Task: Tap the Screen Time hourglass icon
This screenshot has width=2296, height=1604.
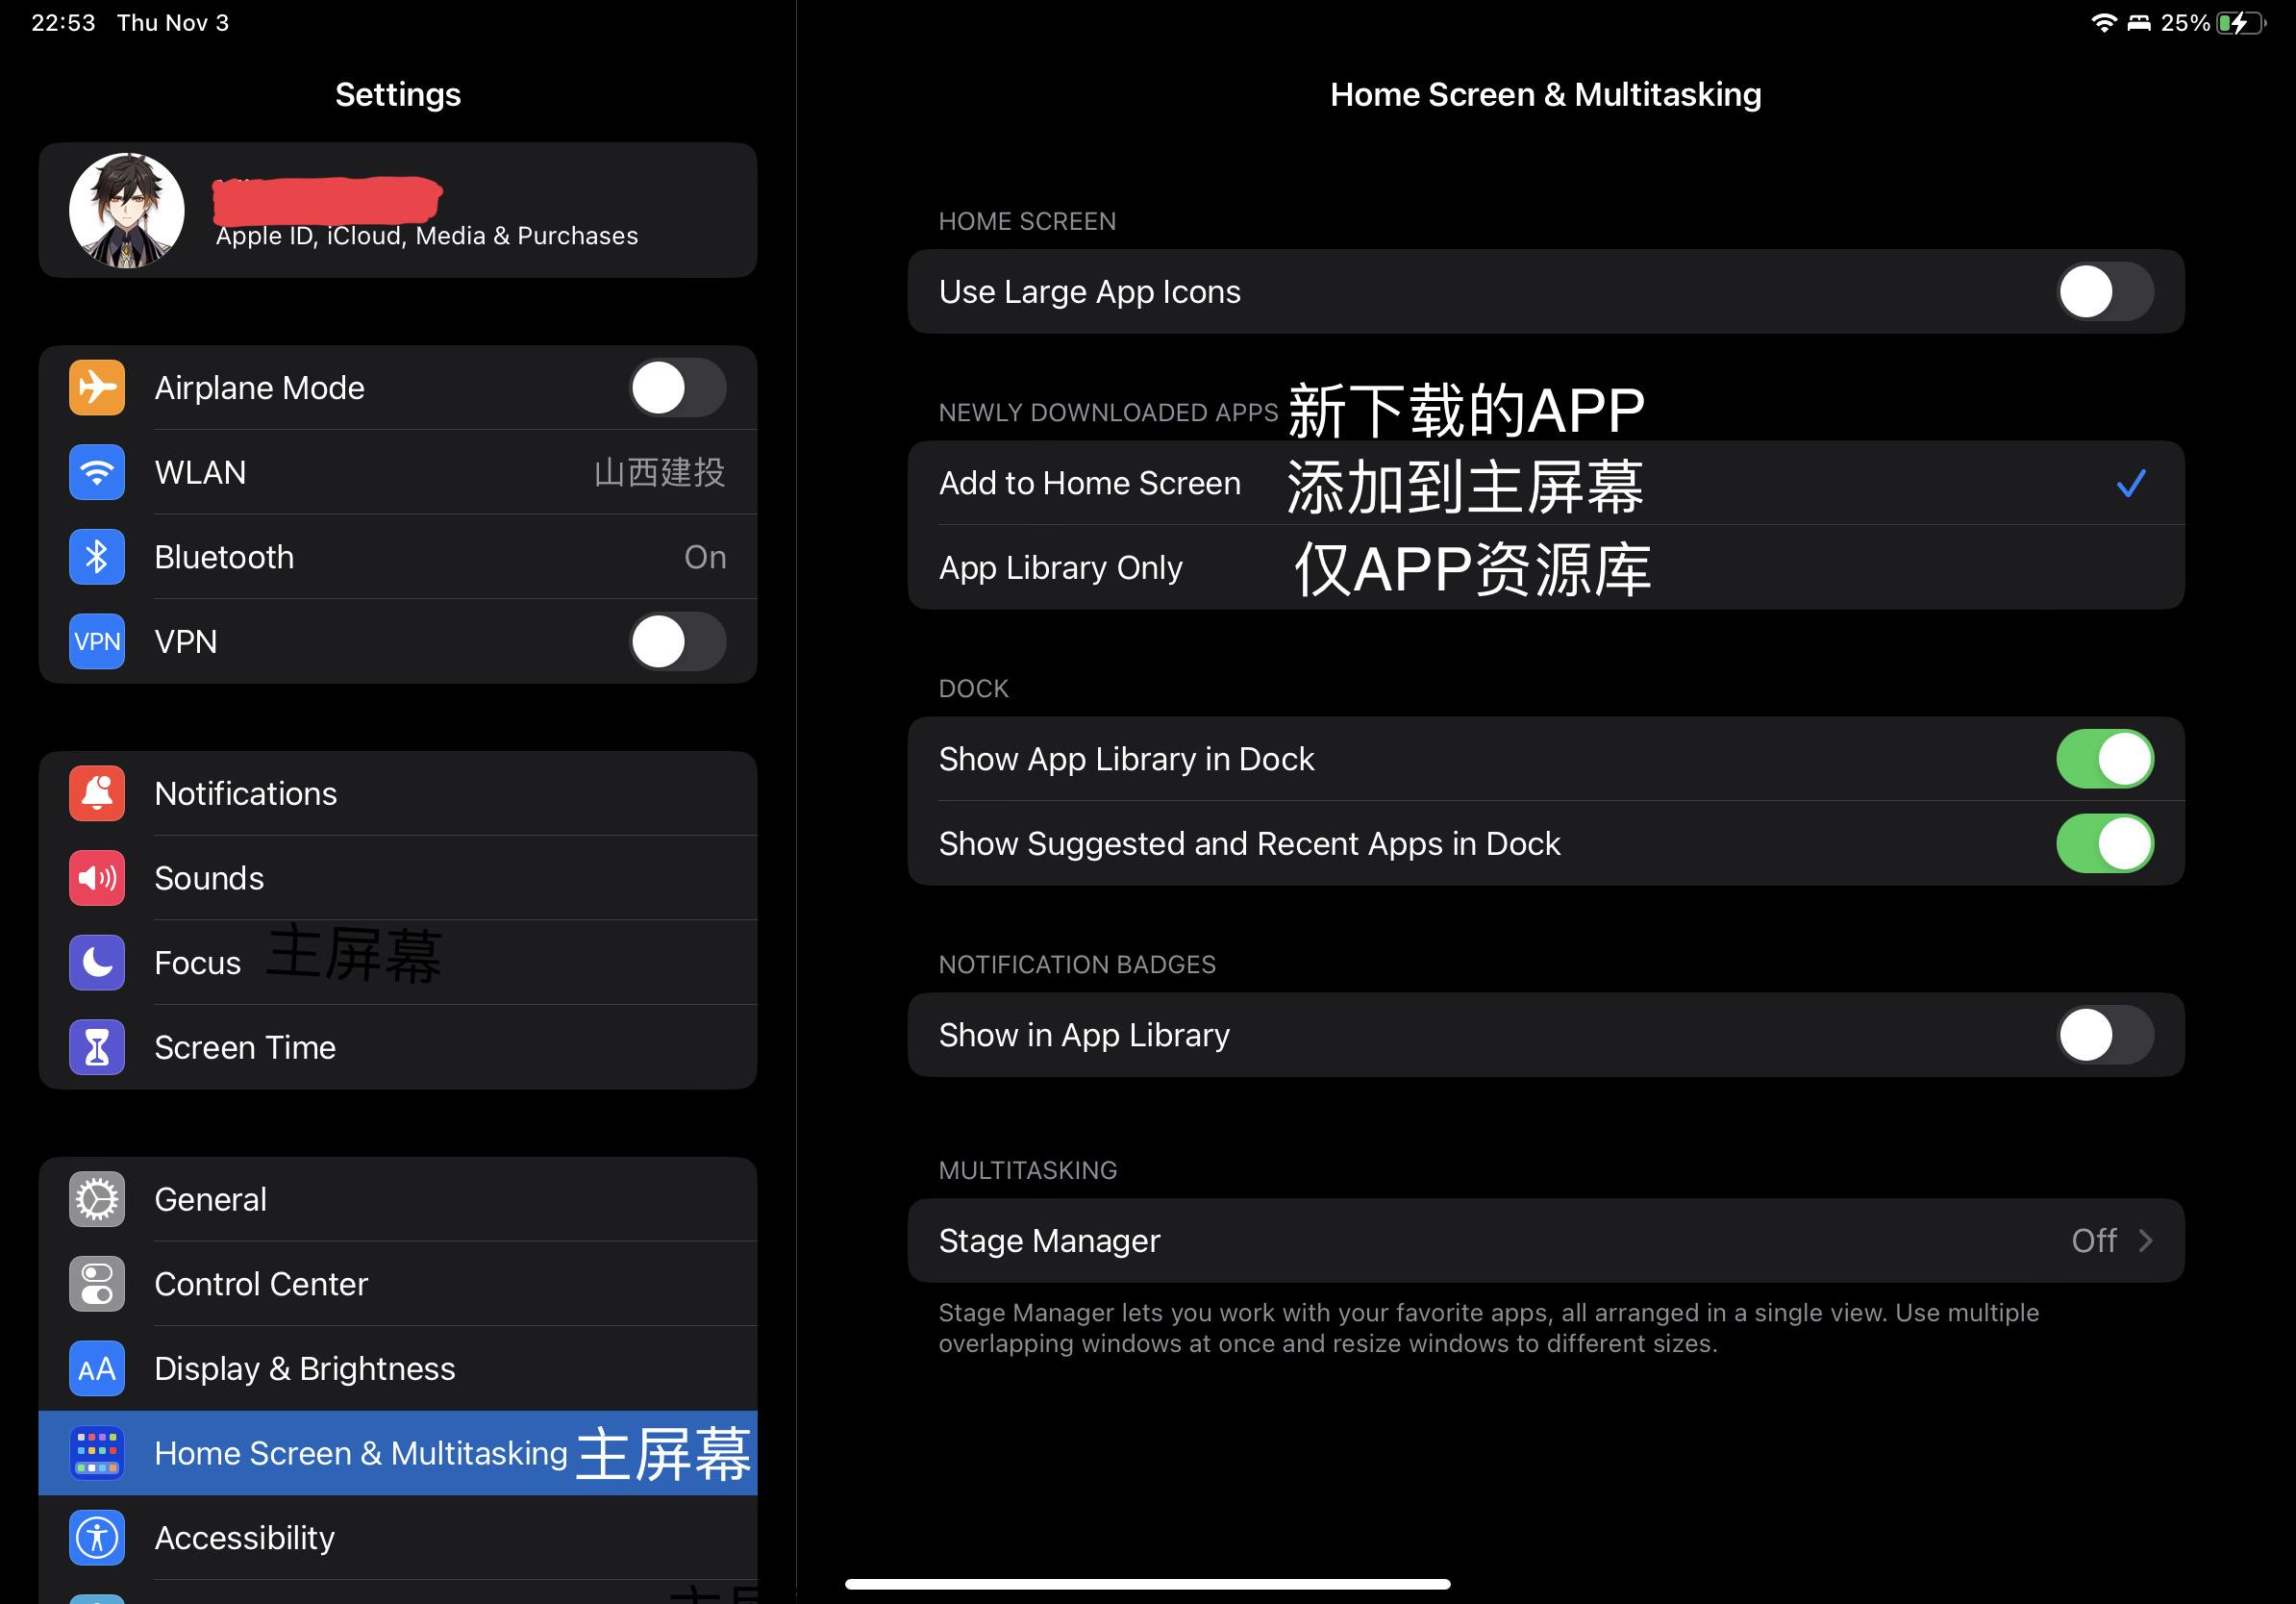Action: click(97, 1047)
